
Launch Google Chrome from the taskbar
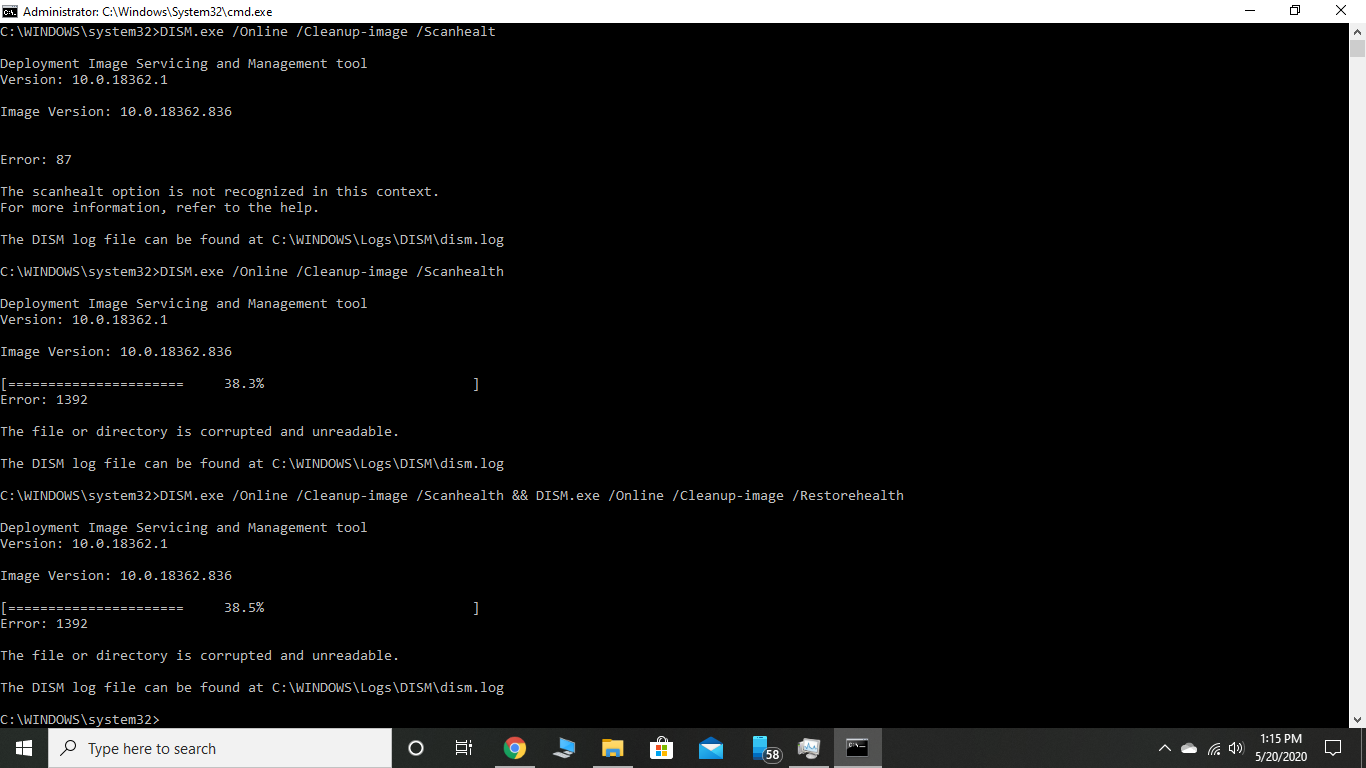coord(515,748)
